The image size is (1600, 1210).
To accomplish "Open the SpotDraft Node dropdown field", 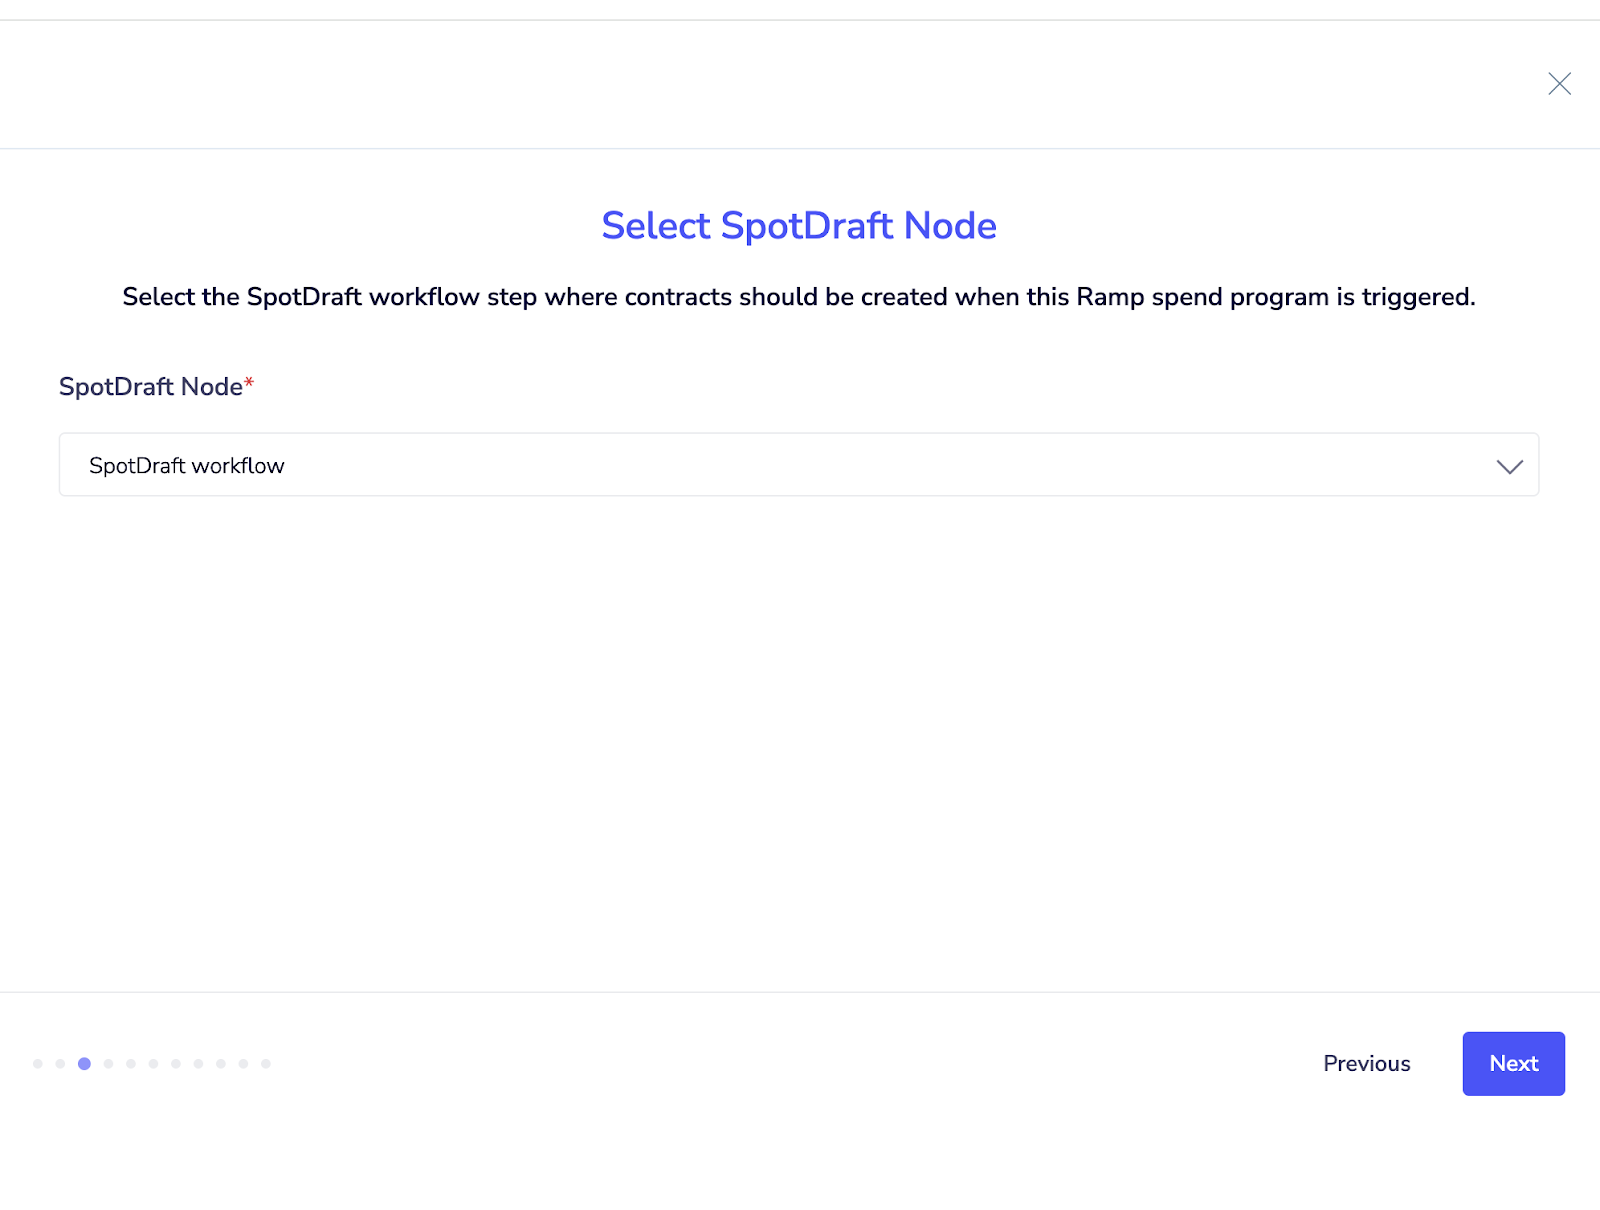I will coord(780,465).
